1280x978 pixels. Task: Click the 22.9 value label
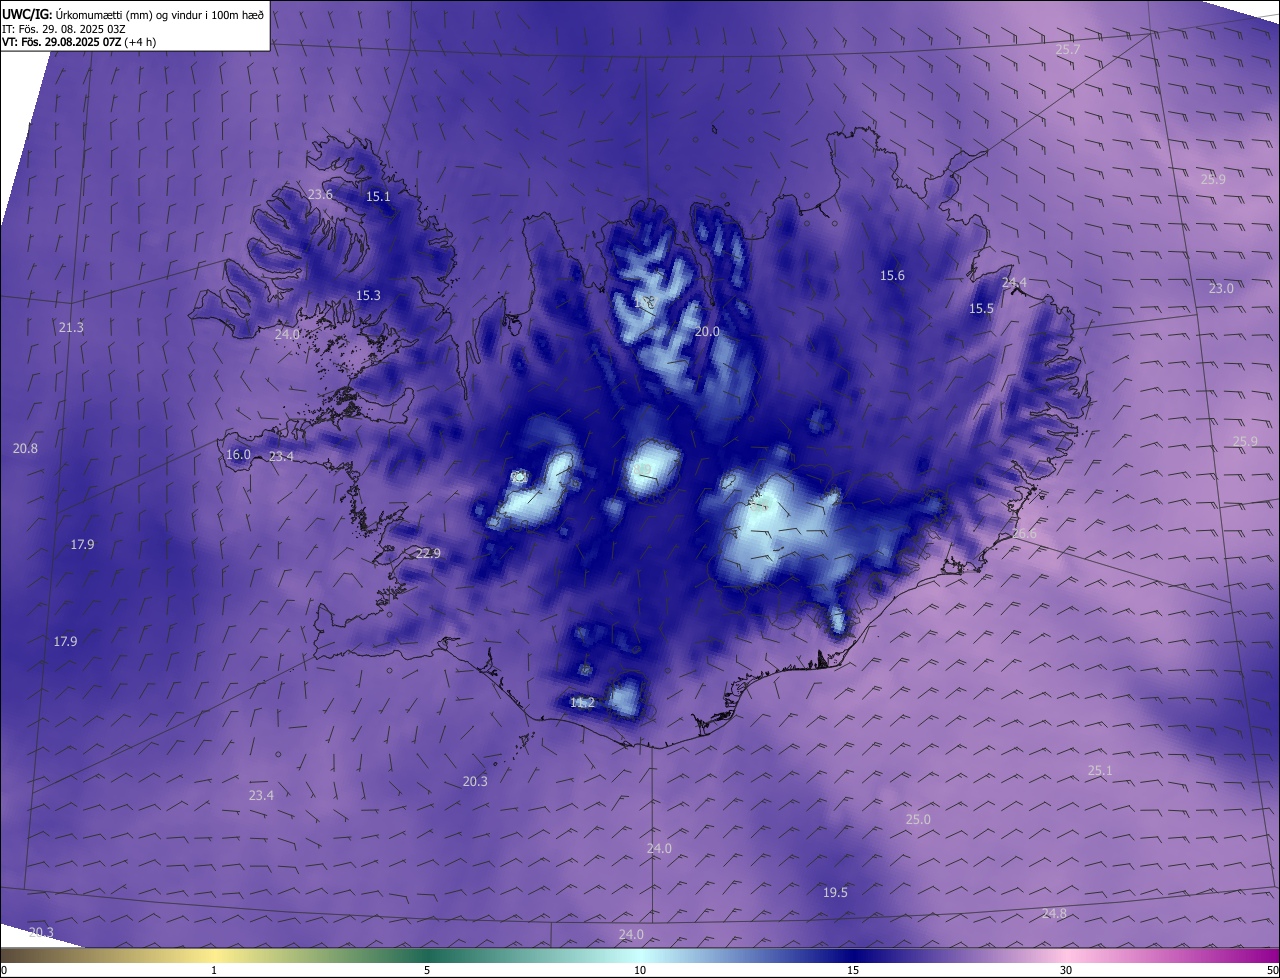(428, 554)
